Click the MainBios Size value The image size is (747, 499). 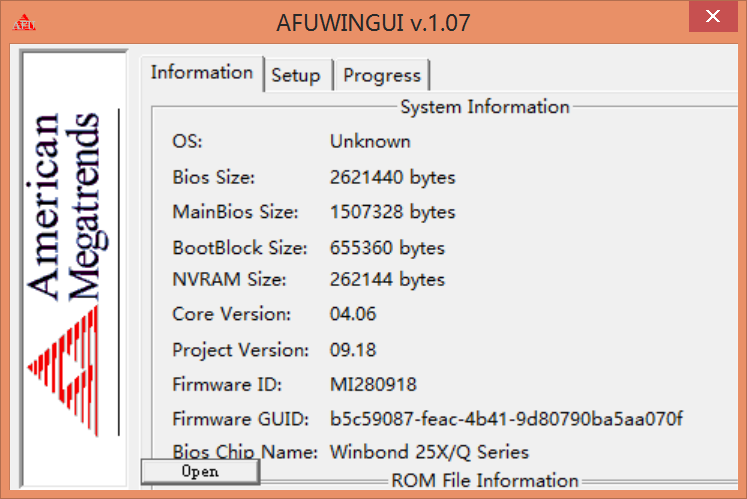click(x=392, y=212)
